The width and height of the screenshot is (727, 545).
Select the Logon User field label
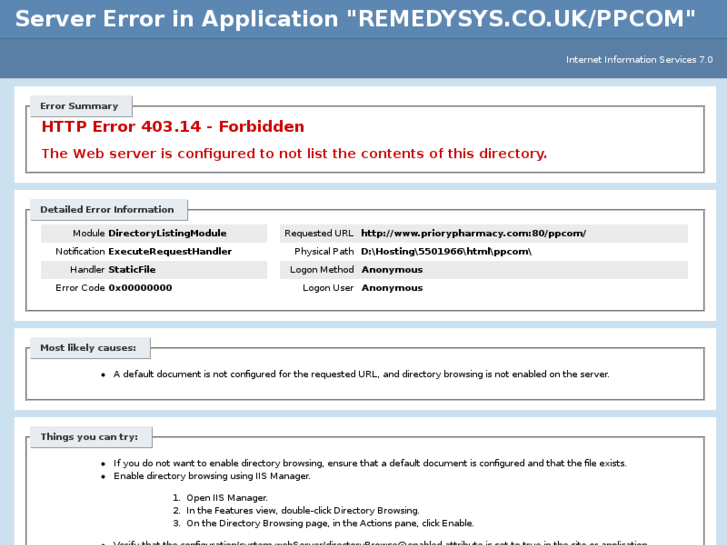328,288
